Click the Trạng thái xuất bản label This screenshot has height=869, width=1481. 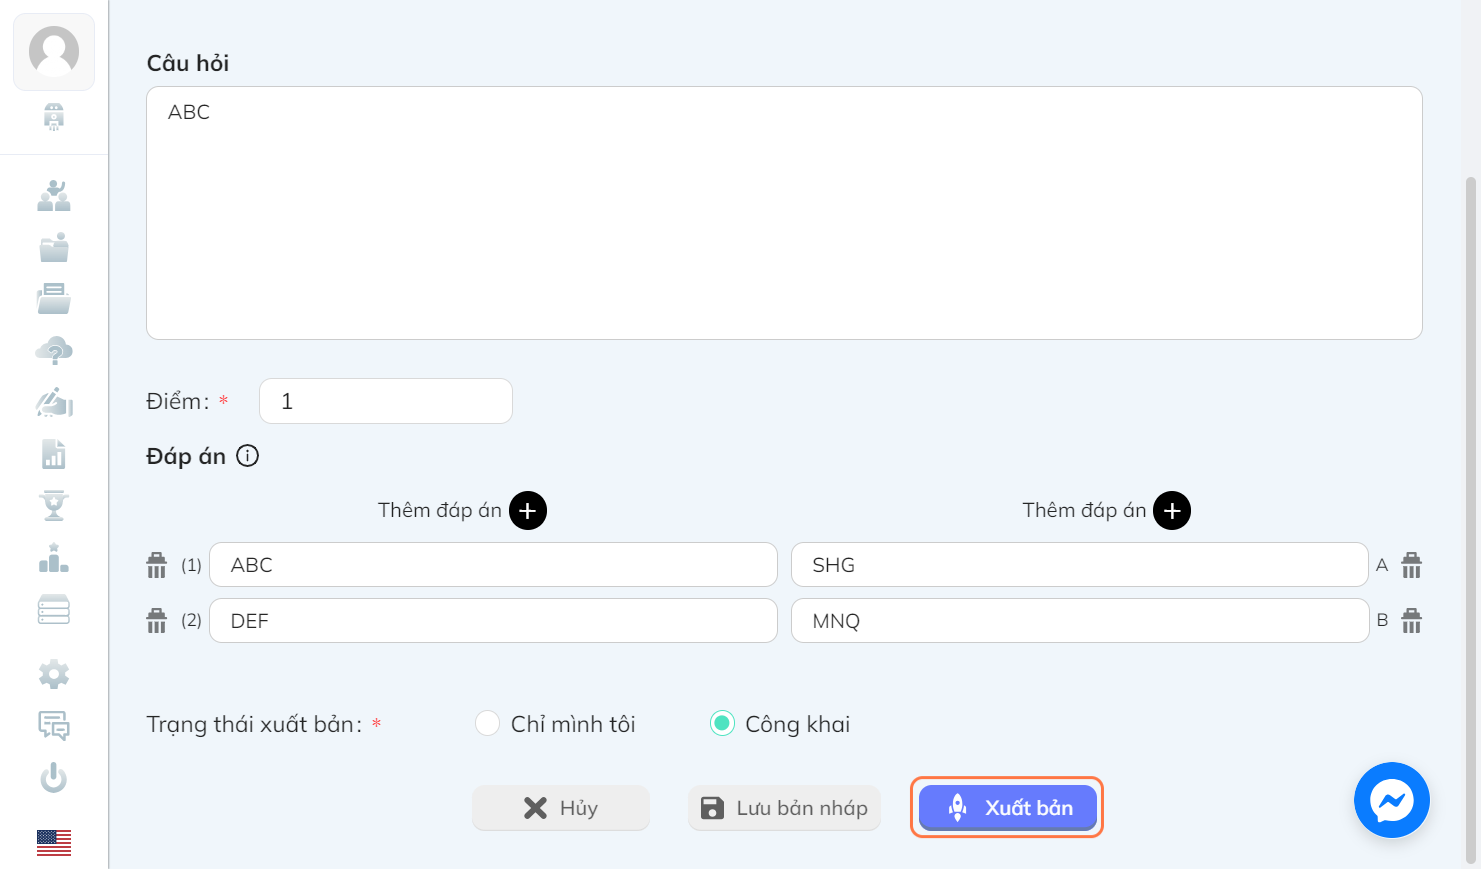tap(254, 724)
